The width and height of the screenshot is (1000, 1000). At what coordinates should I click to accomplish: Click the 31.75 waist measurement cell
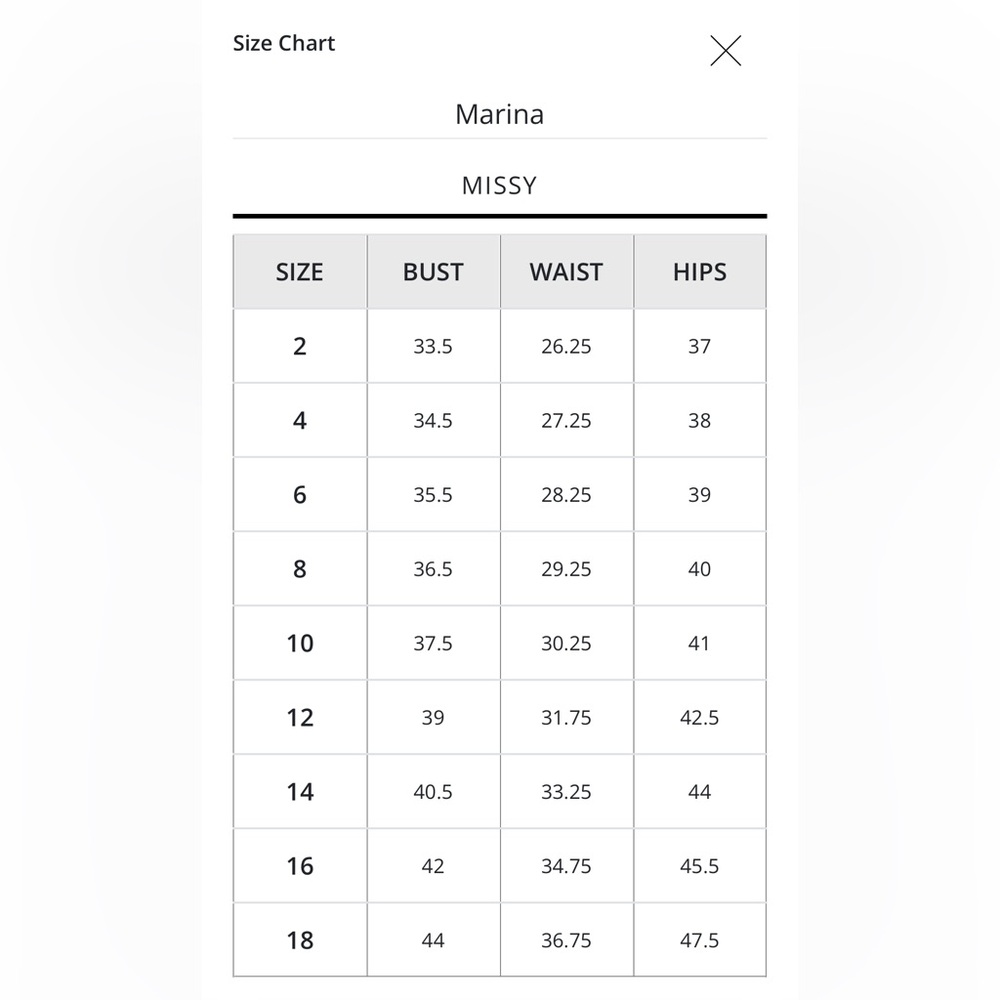[x=566, y=717]
